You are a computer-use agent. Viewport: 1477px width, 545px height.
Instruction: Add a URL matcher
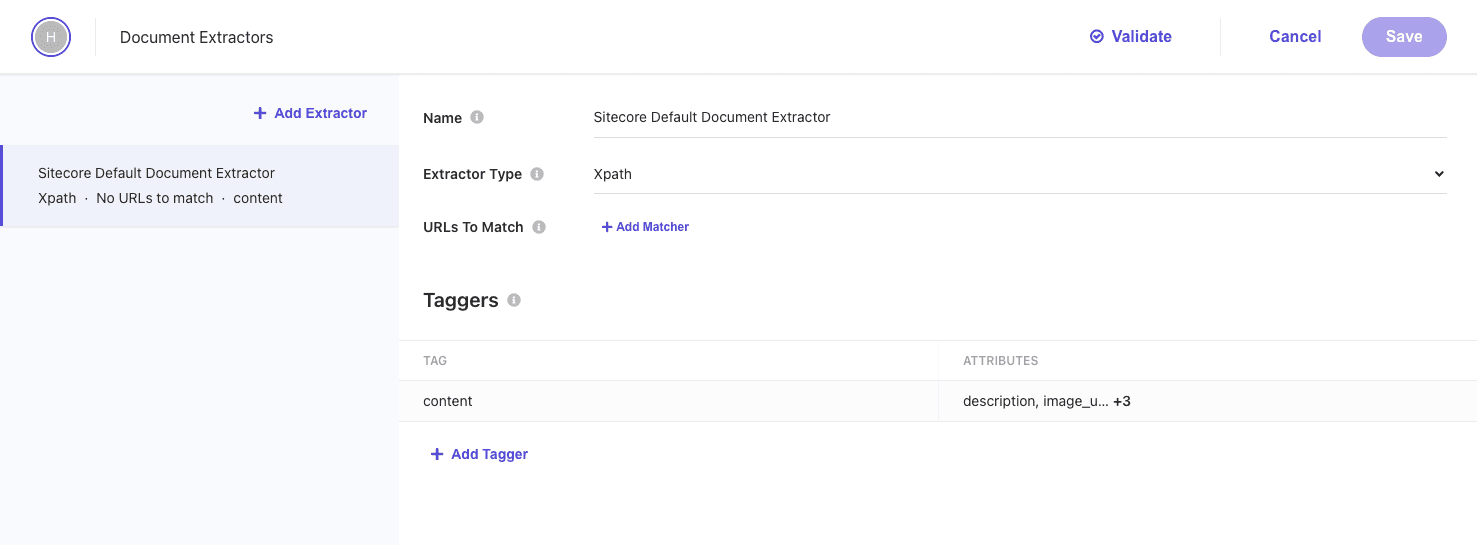[x=645, y=227]
